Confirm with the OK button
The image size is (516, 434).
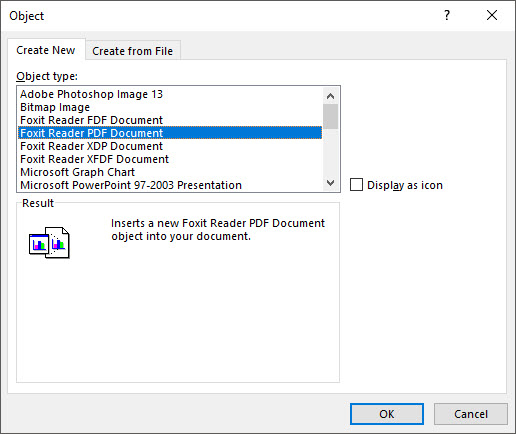pos(387,414)
